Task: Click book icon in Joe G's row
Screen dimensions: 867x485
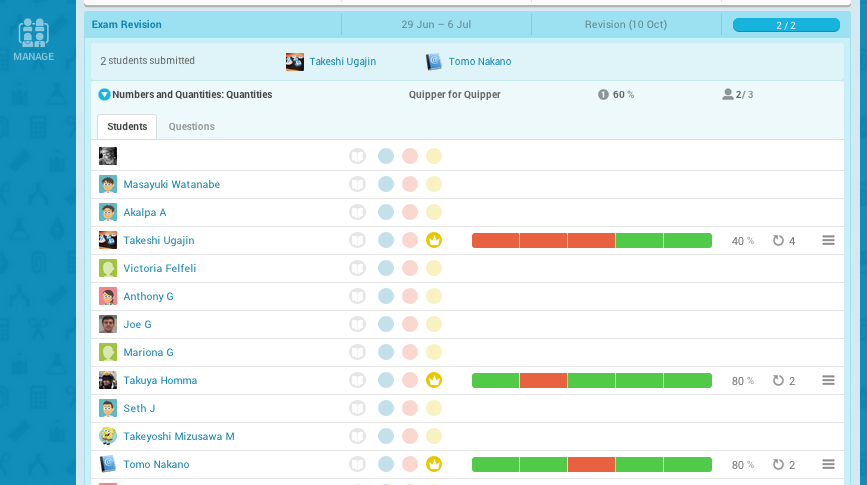Action: point(358,324)
